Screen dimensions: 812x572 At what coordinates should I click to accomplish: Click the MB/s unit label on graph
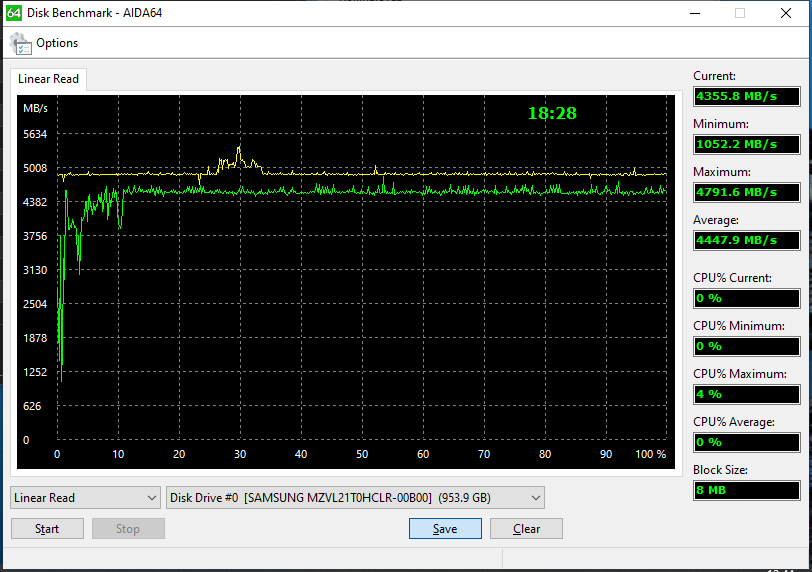pos(35,108)
